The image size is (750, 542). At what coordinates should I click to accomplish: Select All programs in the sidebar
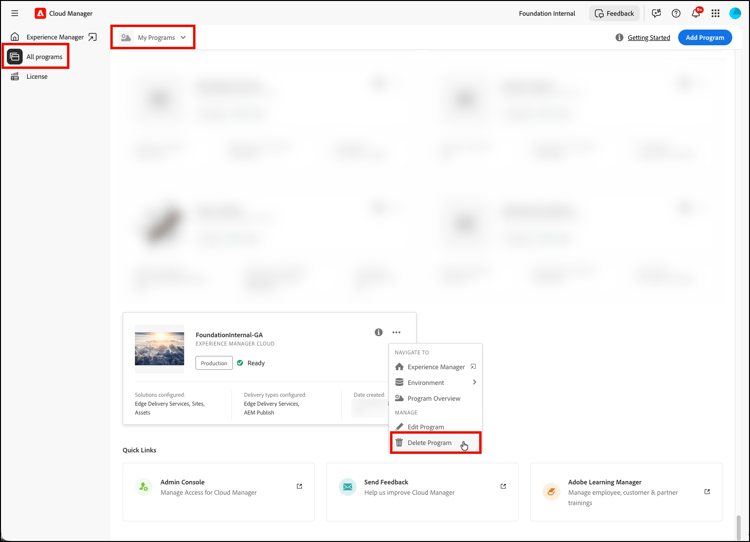35,56
